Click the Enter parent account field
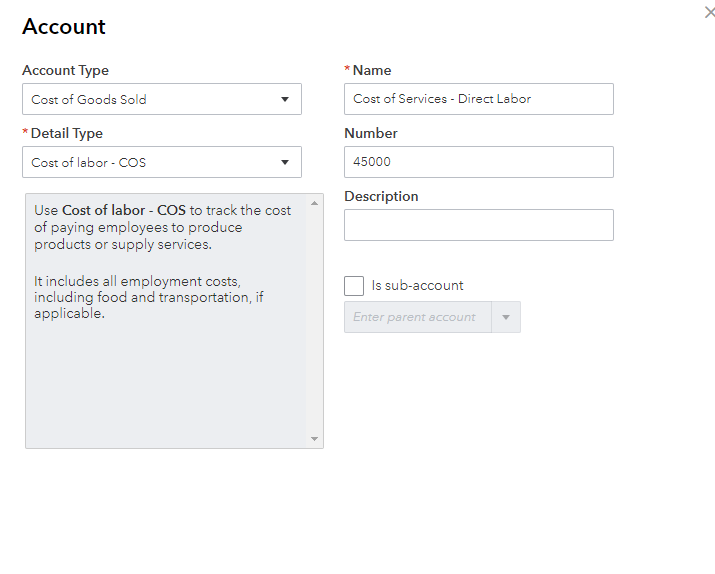 (417, 317)
